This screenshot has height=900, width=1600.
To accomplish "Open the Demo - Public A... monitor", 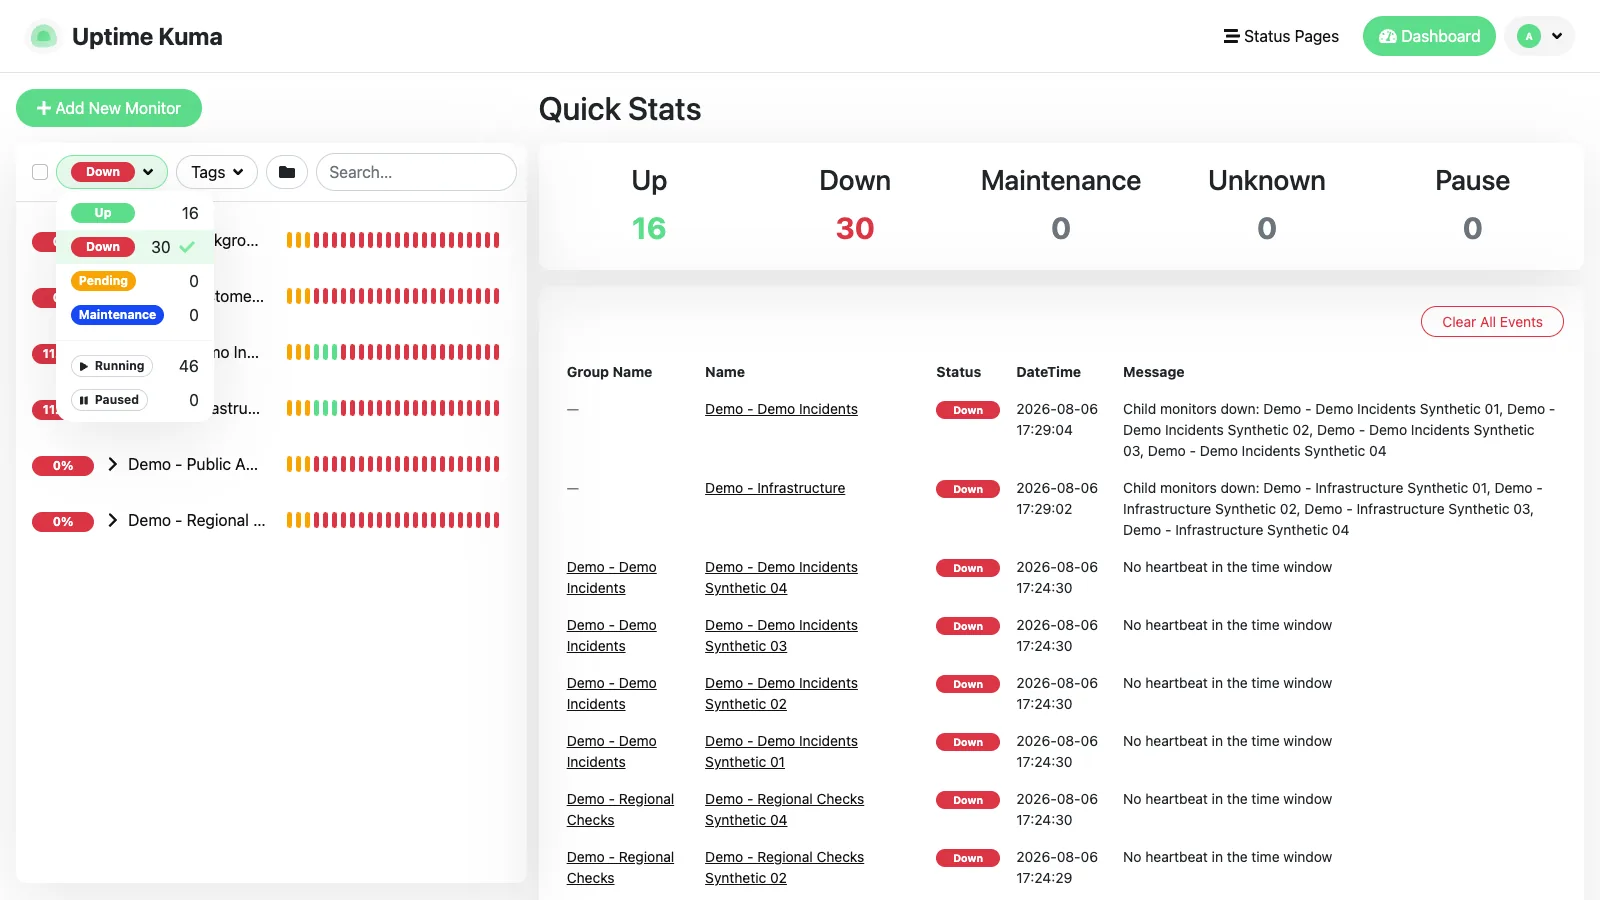I will 193,464.
